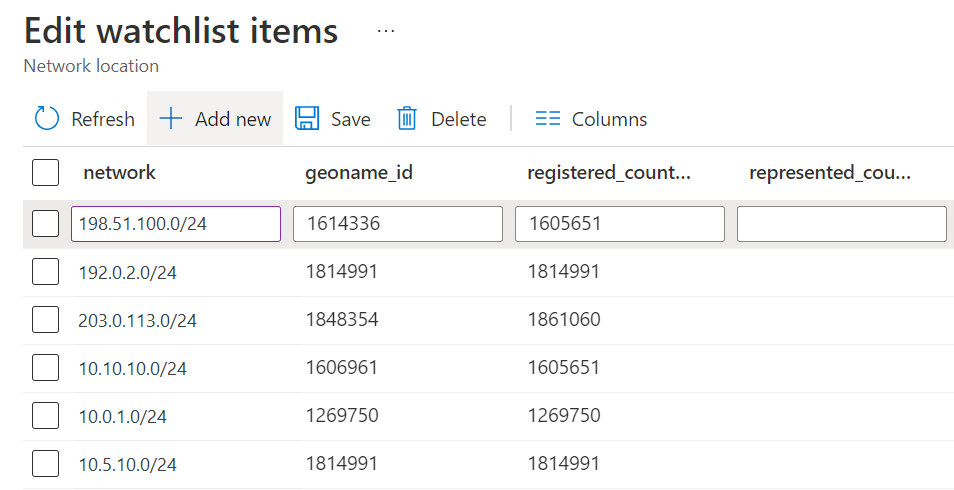Check the 198.51.100.0/24 row checkbox
Image resolution: width=954 pixels, height=490 pixels.
45,224
